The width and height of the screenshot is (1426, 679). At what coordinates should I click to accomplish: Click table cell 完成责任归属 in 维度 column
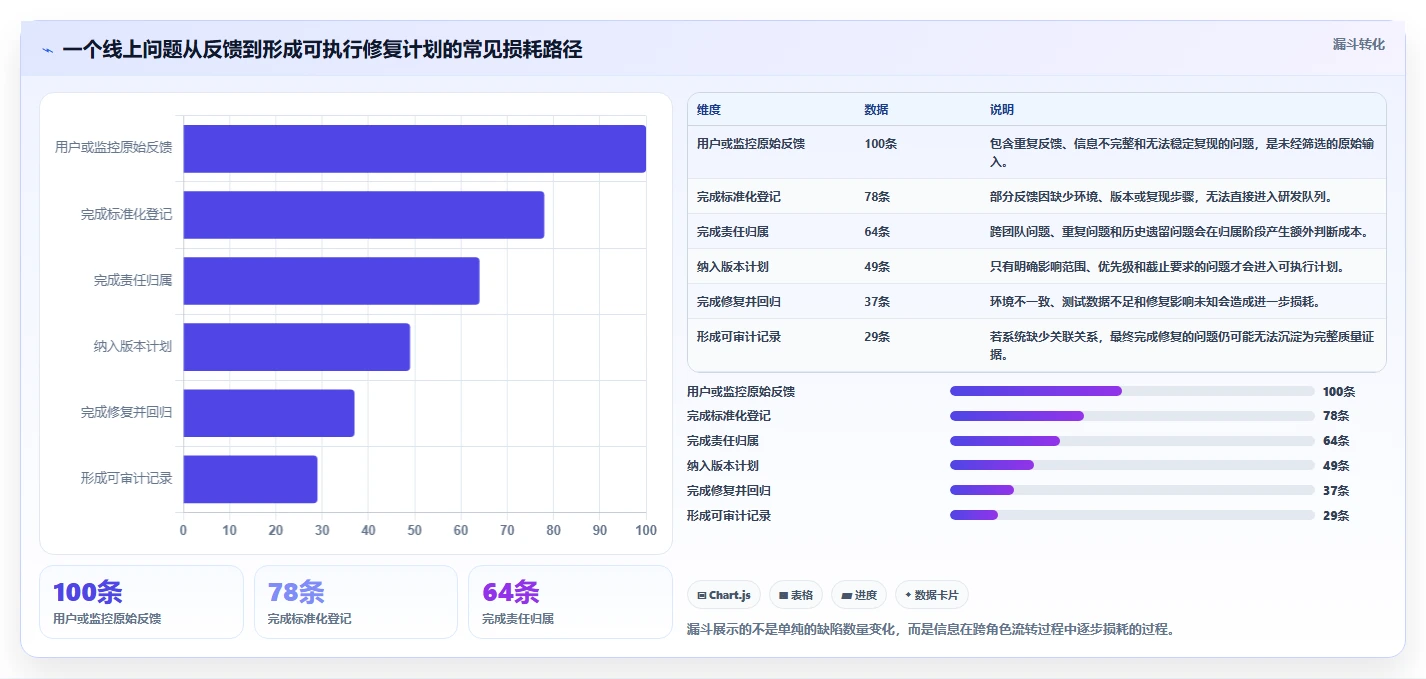[x=733, y=232]
